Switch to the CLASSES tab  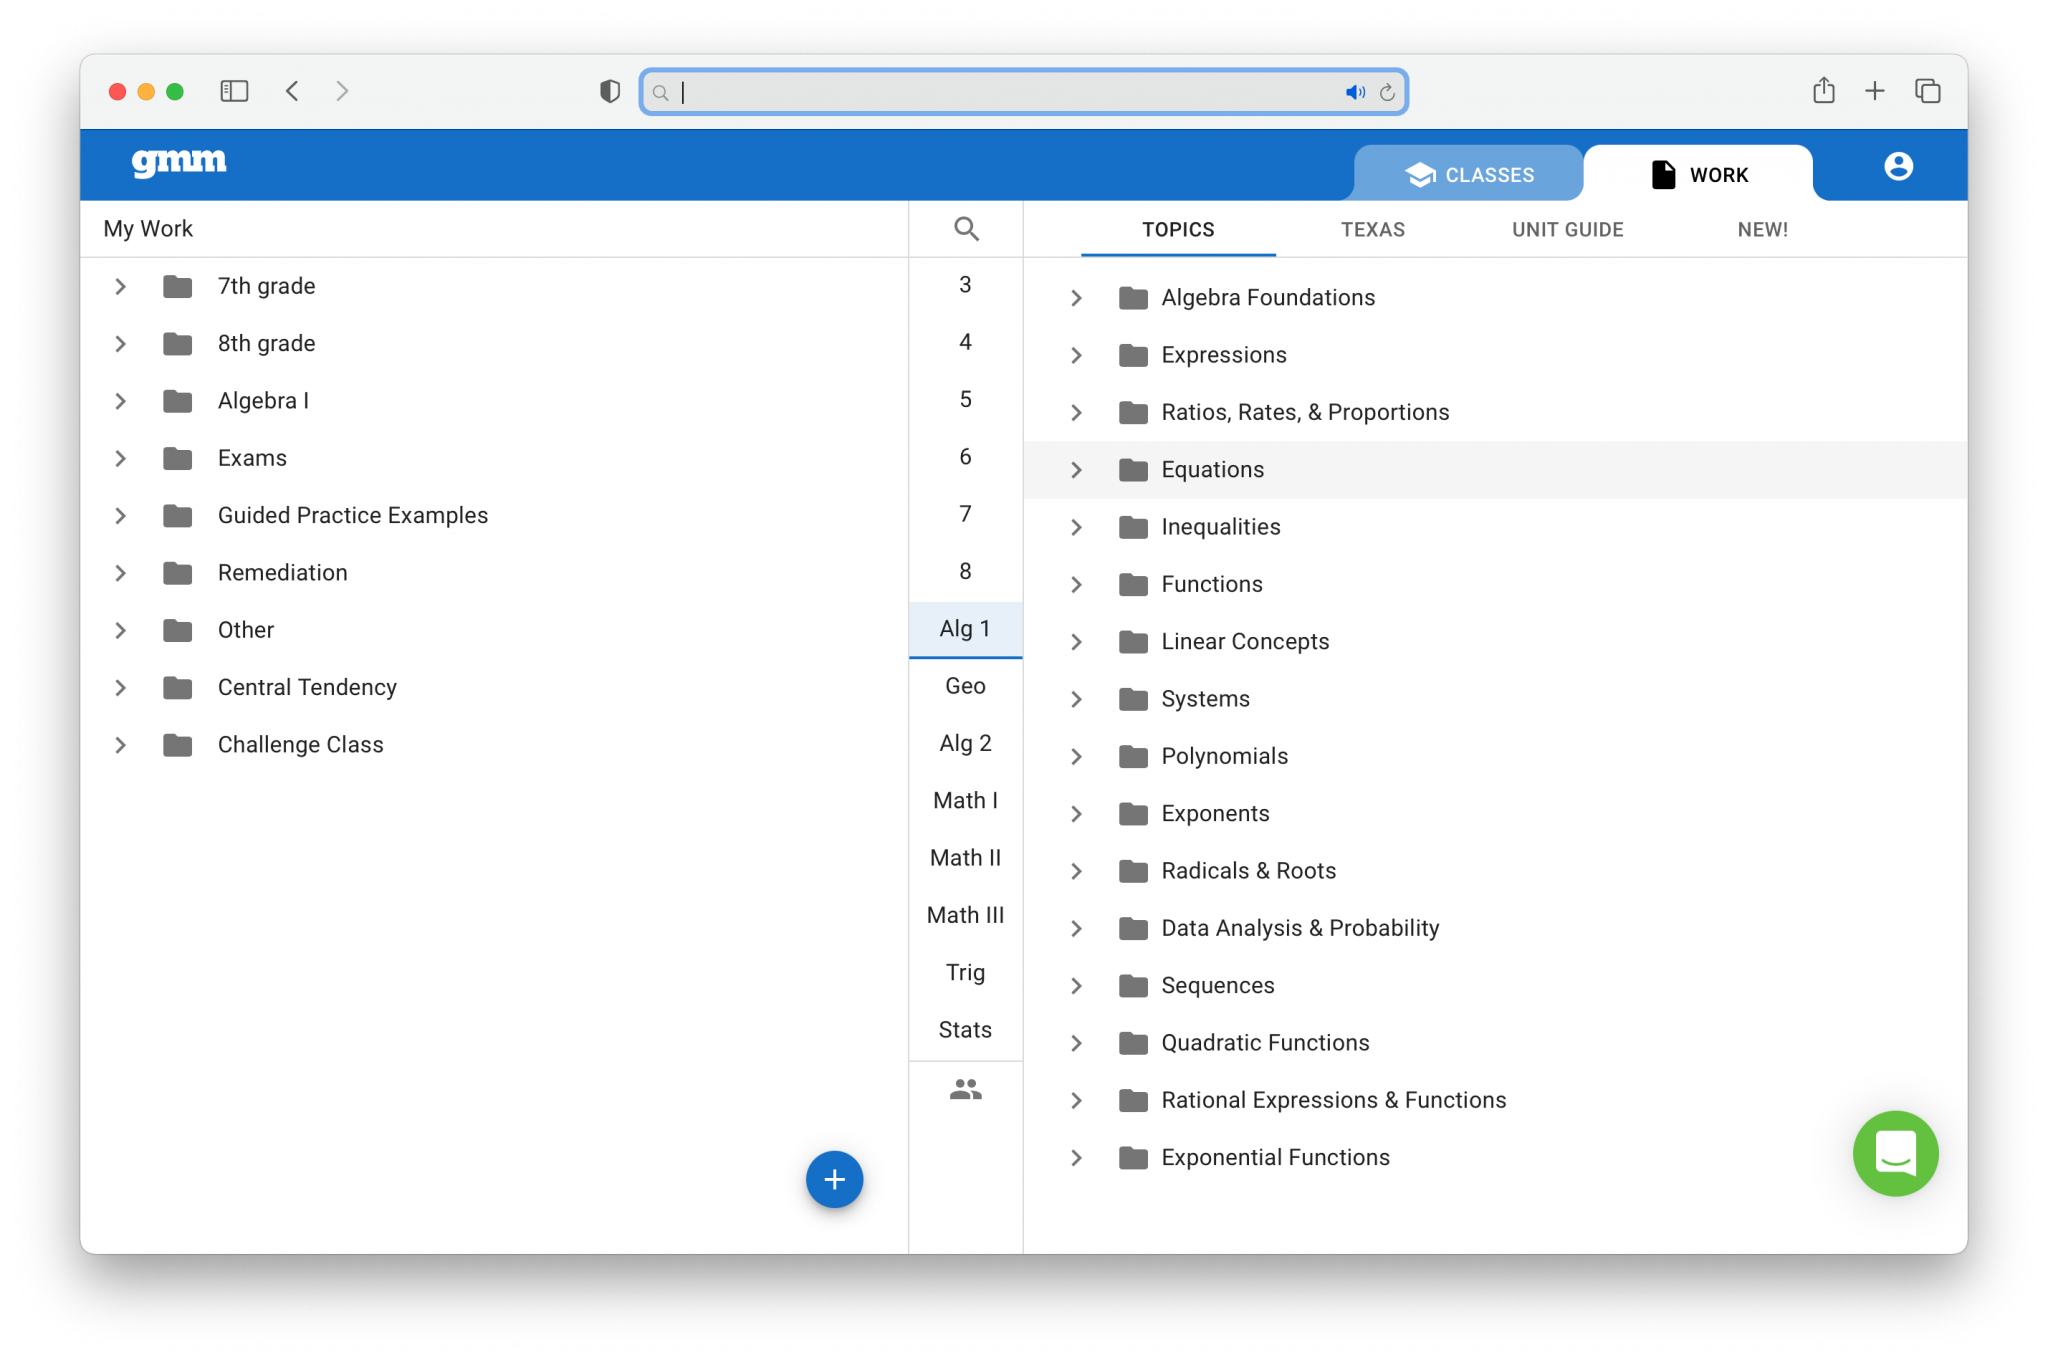[1468, 174]
